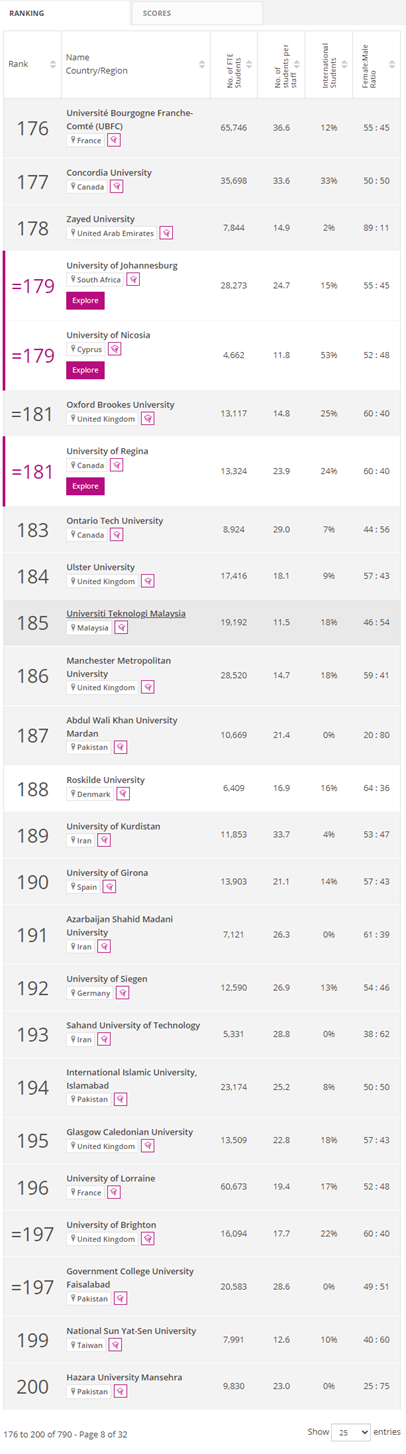Click the pink icon beside Germany
The height and width of the screenshot is (1454, 406).
click(x=122, y=993)
